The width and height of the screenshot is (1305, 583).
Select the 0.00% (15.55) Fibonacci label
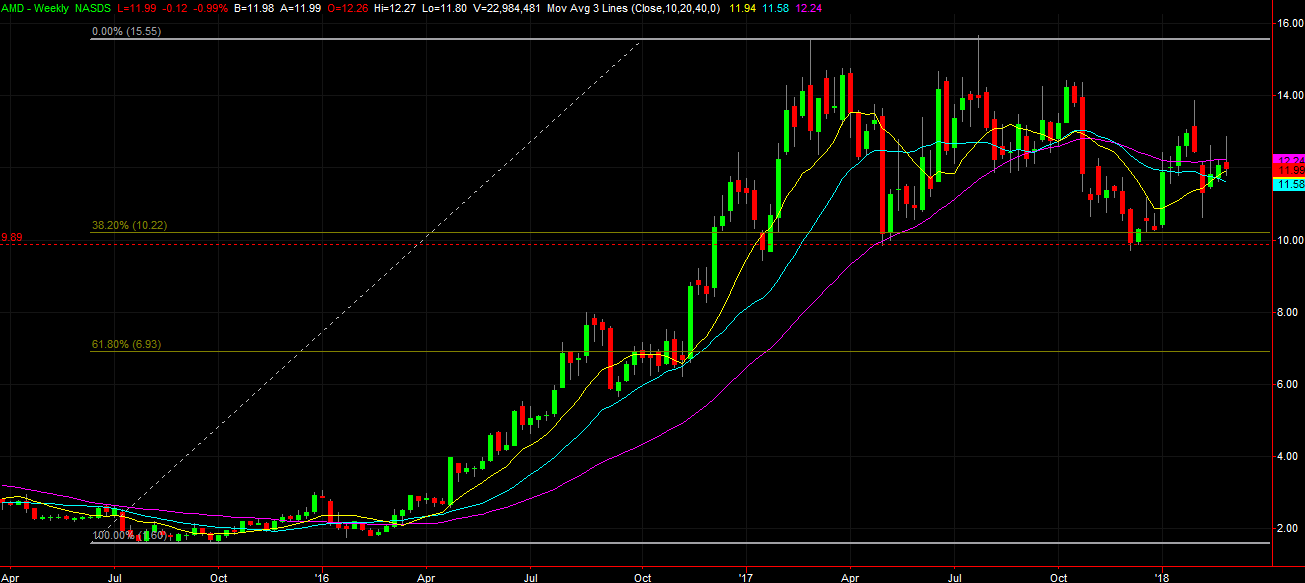click(x=127, y=32)
